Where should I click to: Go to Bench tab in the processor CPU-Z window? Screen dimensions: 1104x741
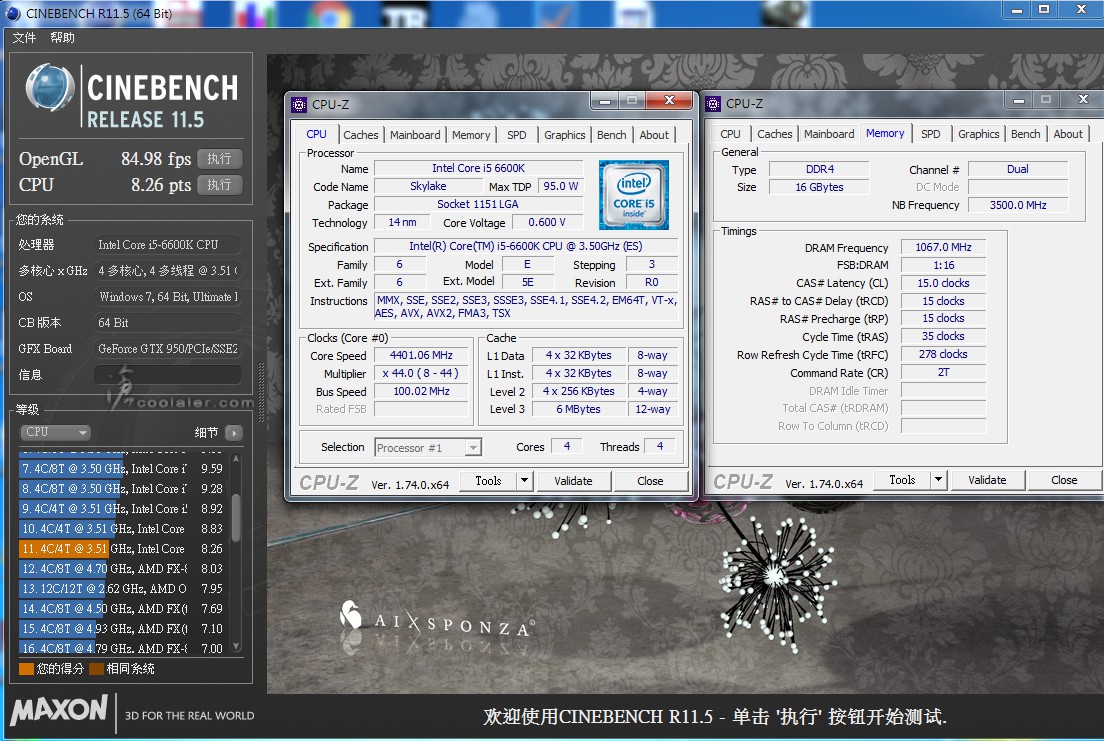612,135
